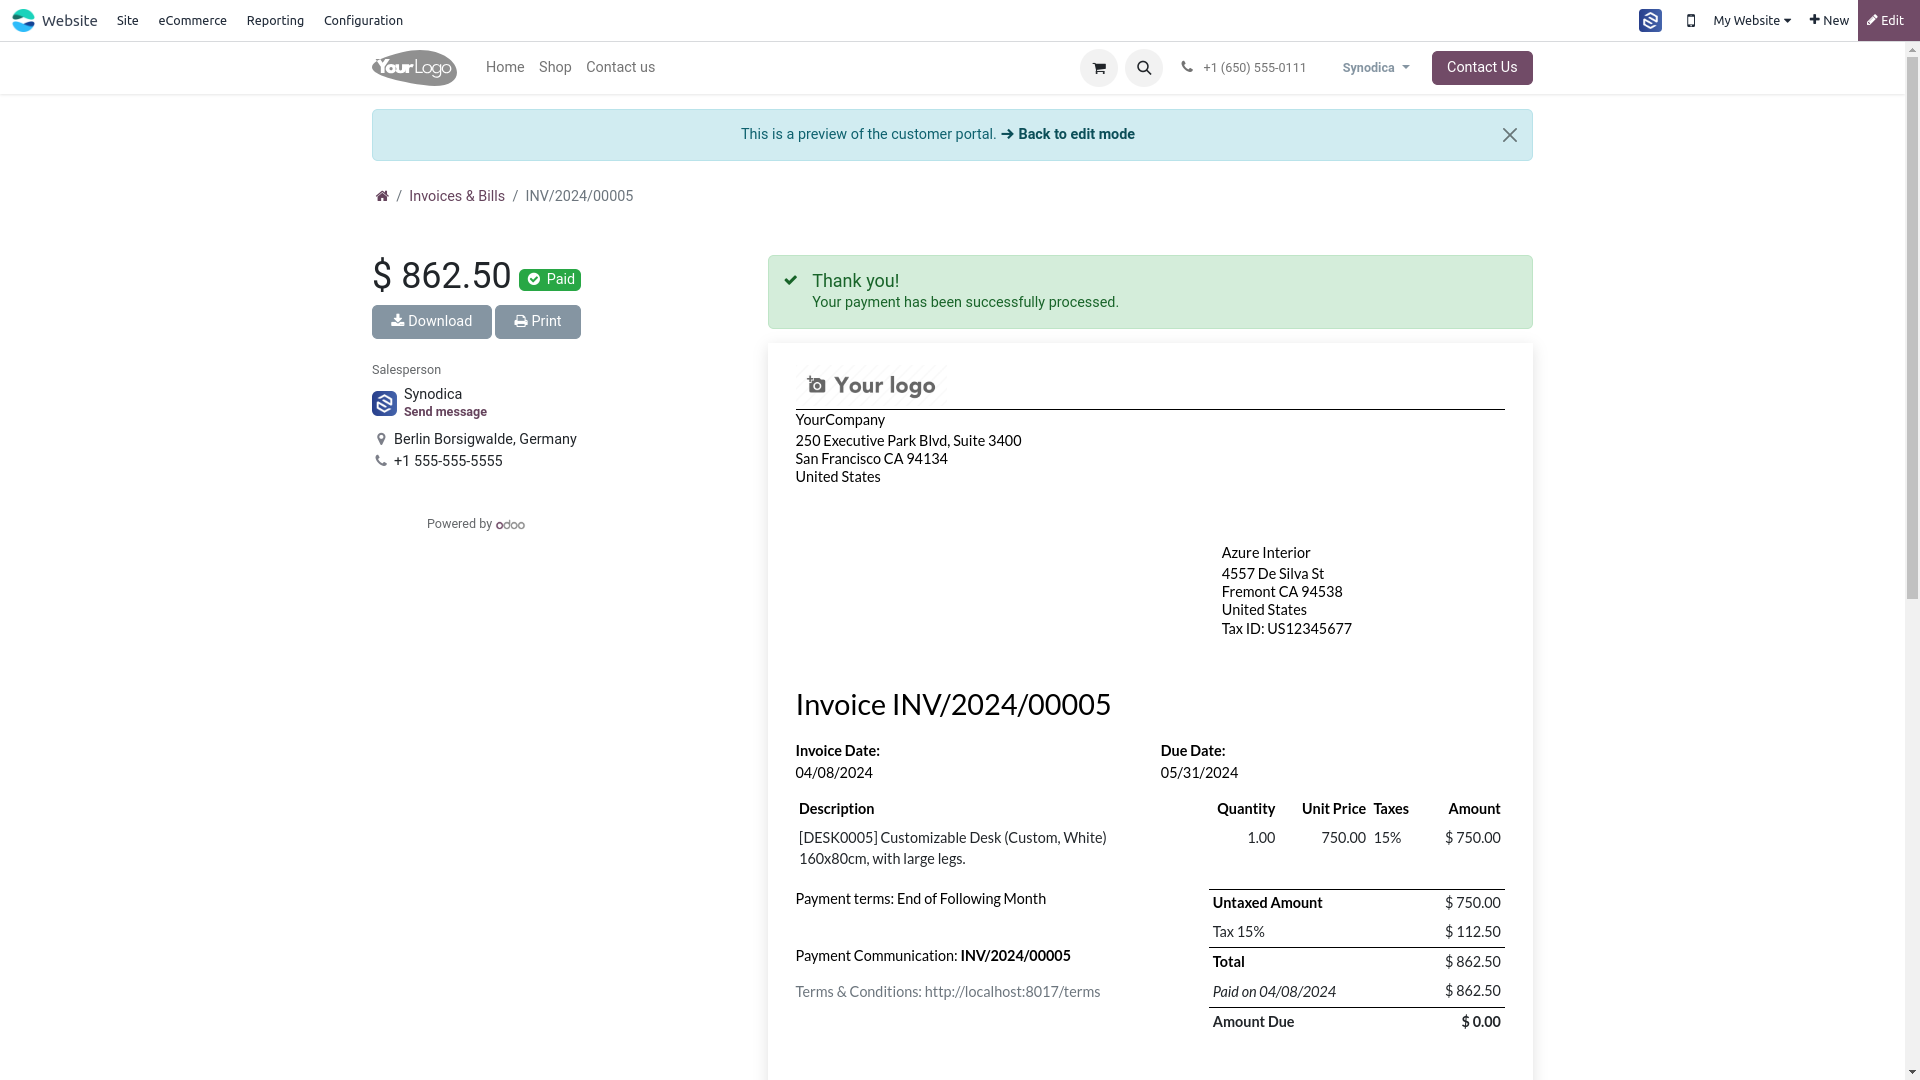The image size is (1920, 1080).
Task: Click Tax ID: US12345677 text
Action: [x=1287, y=629]
